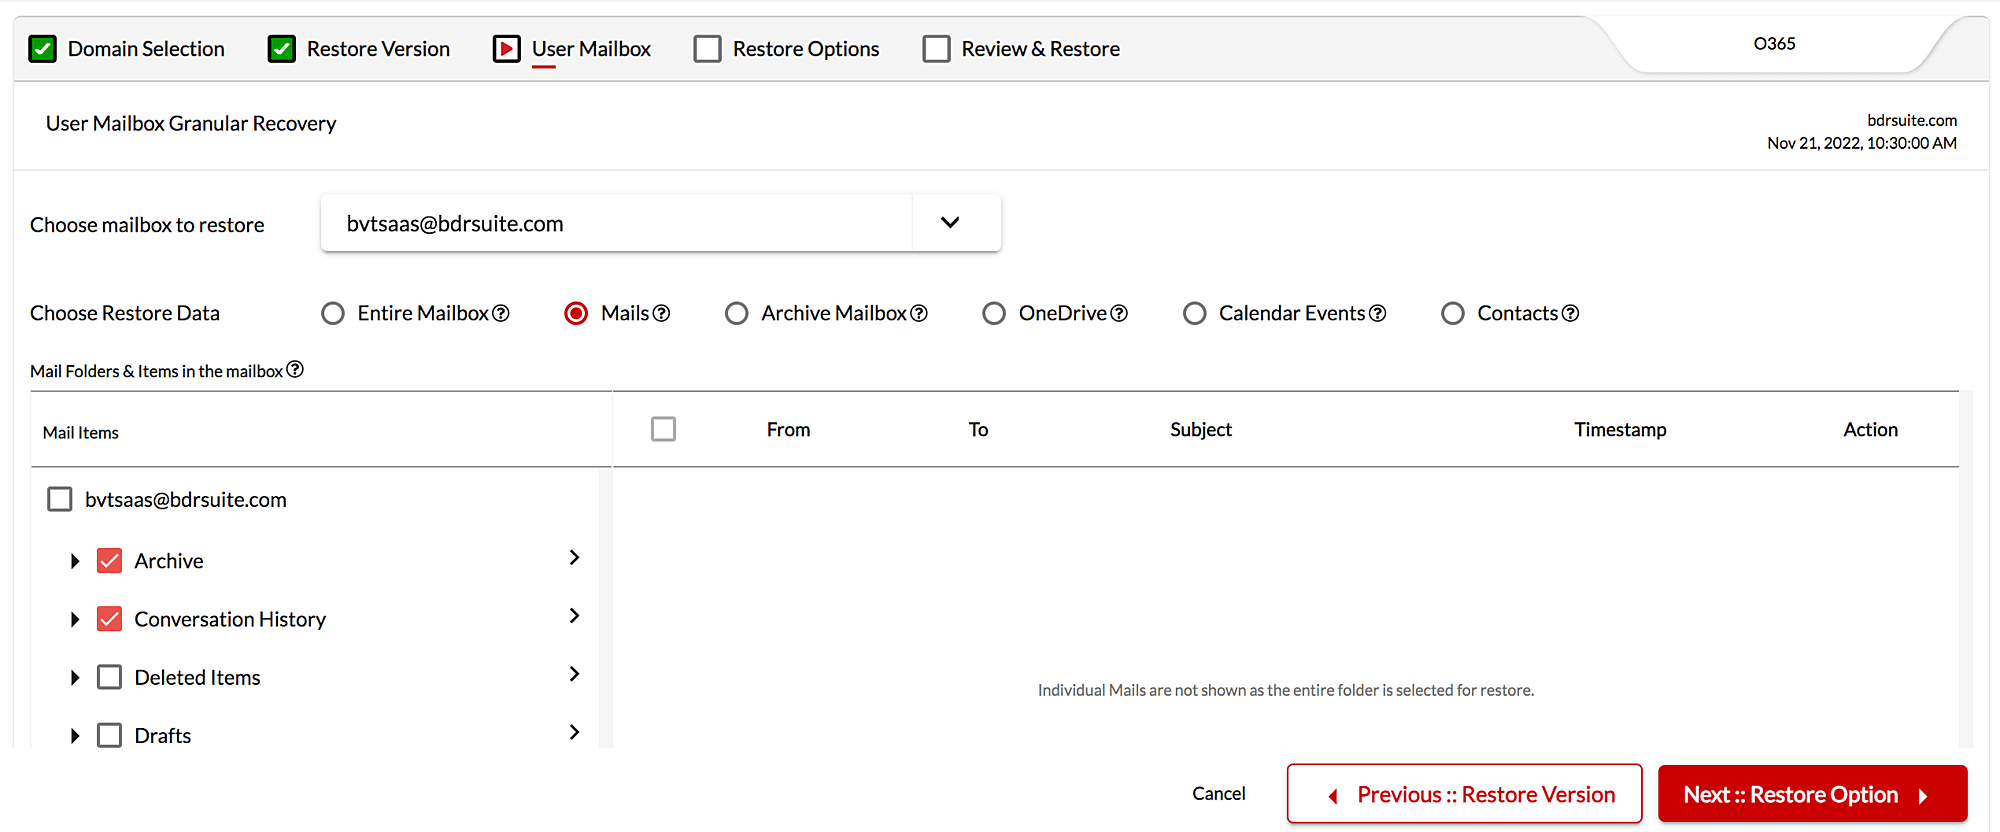Select the Entire Mailbox radio button
Viewport: 2000px width, 832px height.
(333, 313)
